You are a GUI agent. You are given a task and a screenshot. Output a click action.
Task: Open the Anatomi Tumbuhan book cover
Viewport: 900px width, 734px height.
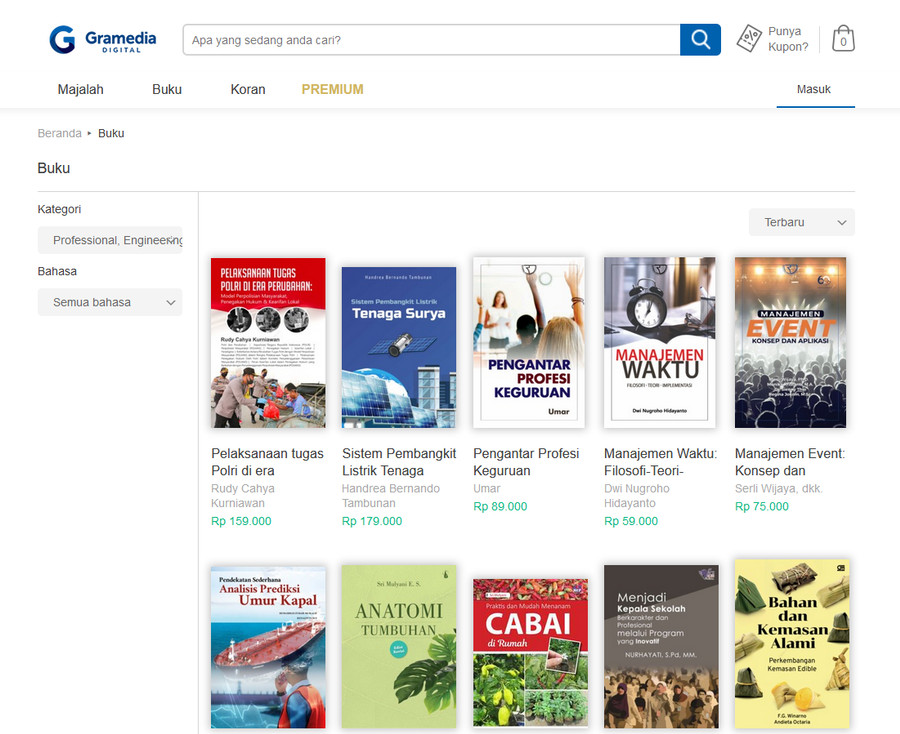tap(398, 646)
